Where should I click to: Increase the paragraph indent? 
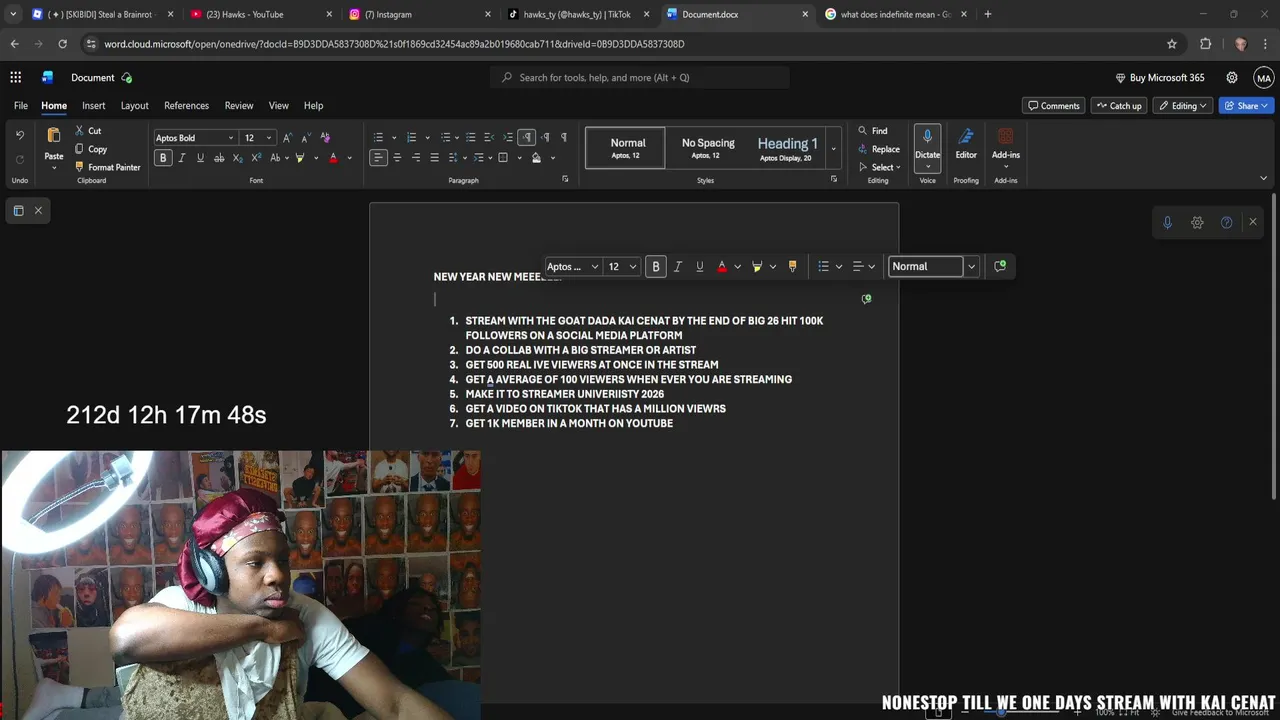click(508, 138)
